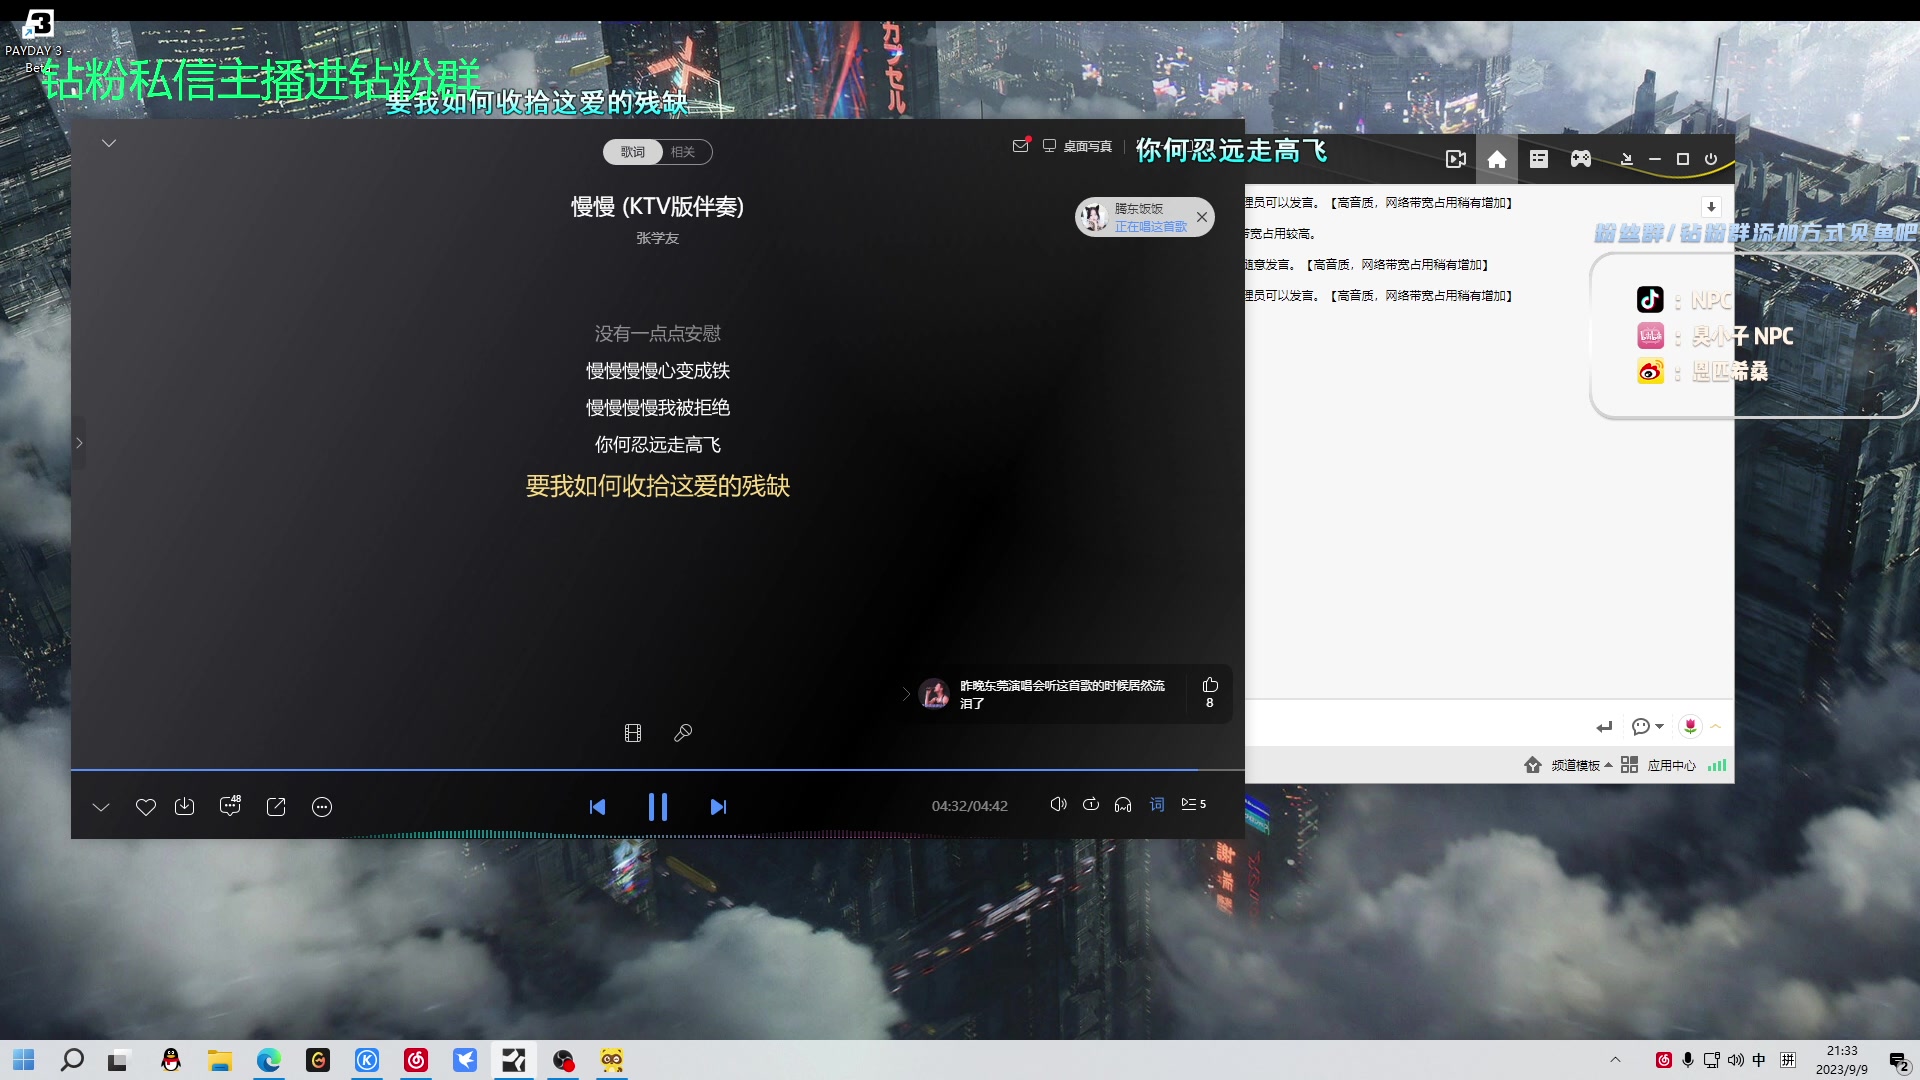1920x1080 pixels.
Task: Toggle single-loop playback mode
Action: tap(1091, 805)
